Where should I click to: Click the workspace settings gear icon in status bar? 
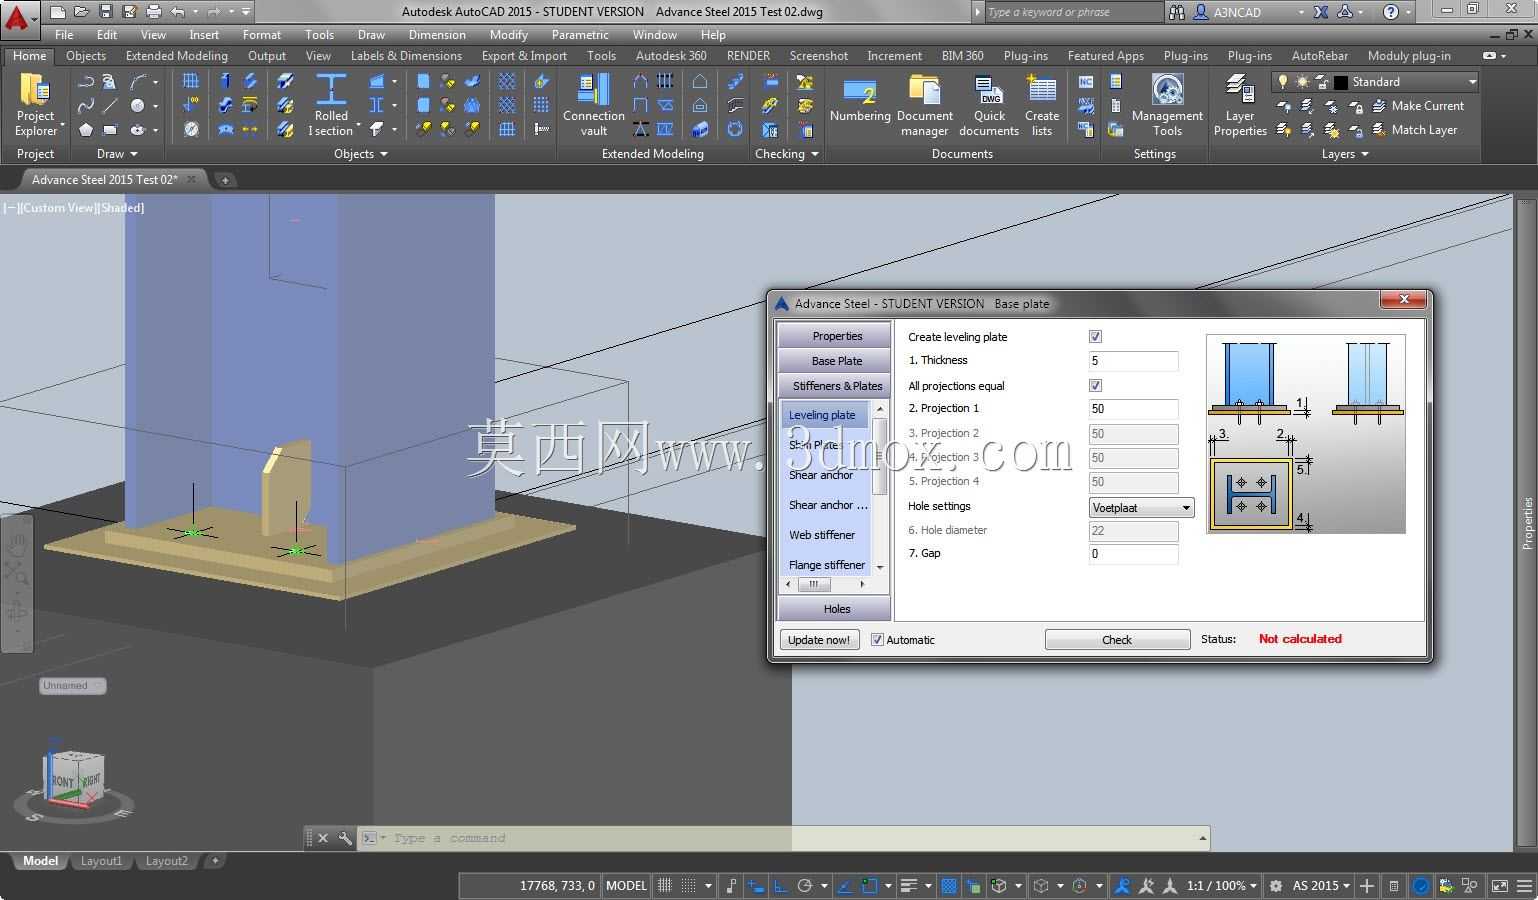[x=1275, y=886]
